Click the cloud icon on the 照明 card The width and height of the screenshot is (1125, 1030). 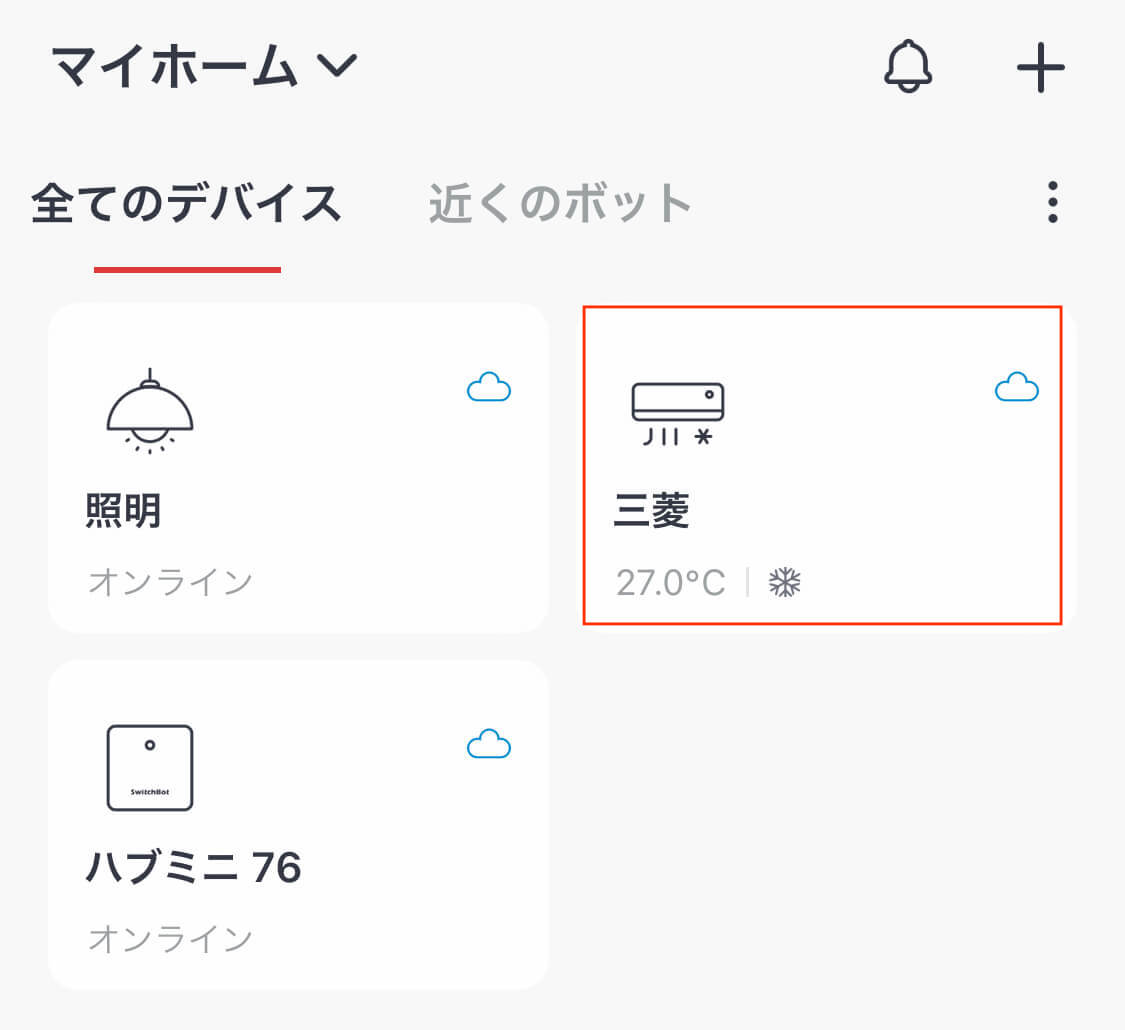(488, 388)
